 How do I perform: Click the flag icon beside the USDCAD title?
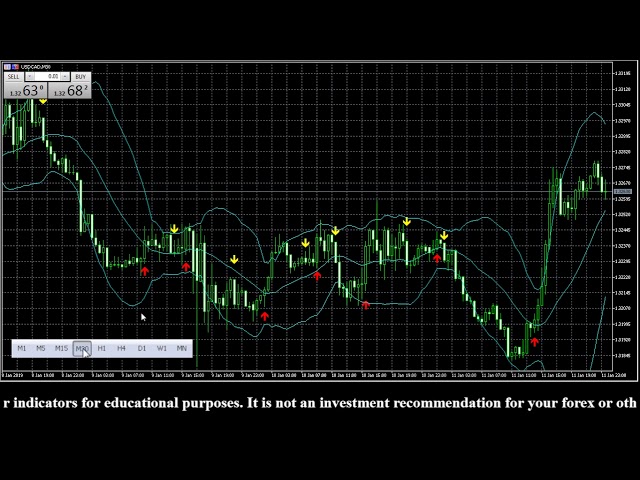pos(8,67)
